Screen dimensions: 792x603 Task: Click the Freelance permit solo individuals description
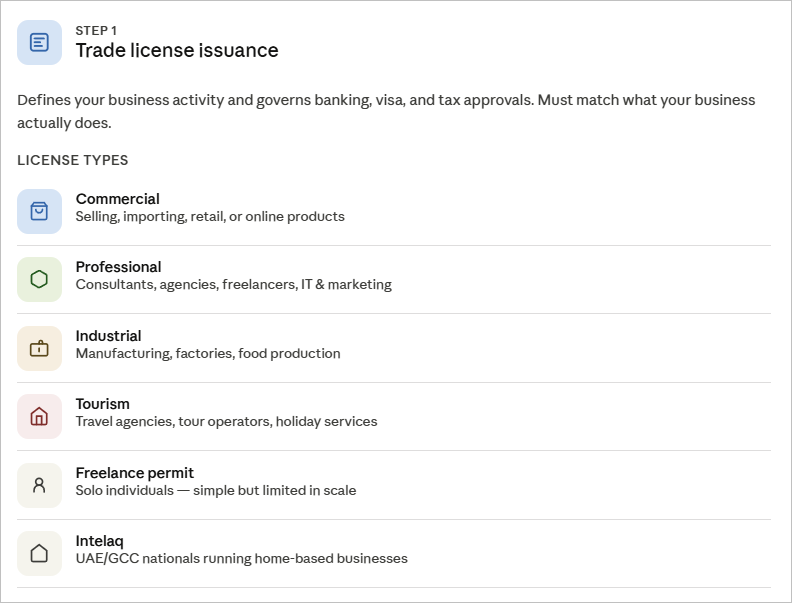click(216, 490)
